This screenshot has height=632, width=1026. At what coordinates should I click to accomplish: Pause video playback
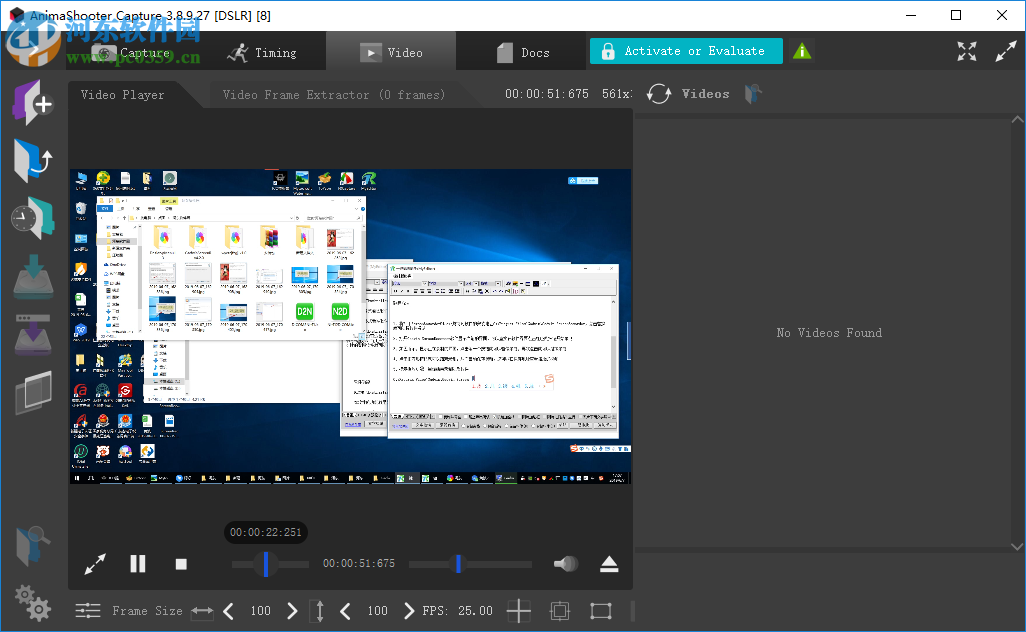tap(137, 563)
